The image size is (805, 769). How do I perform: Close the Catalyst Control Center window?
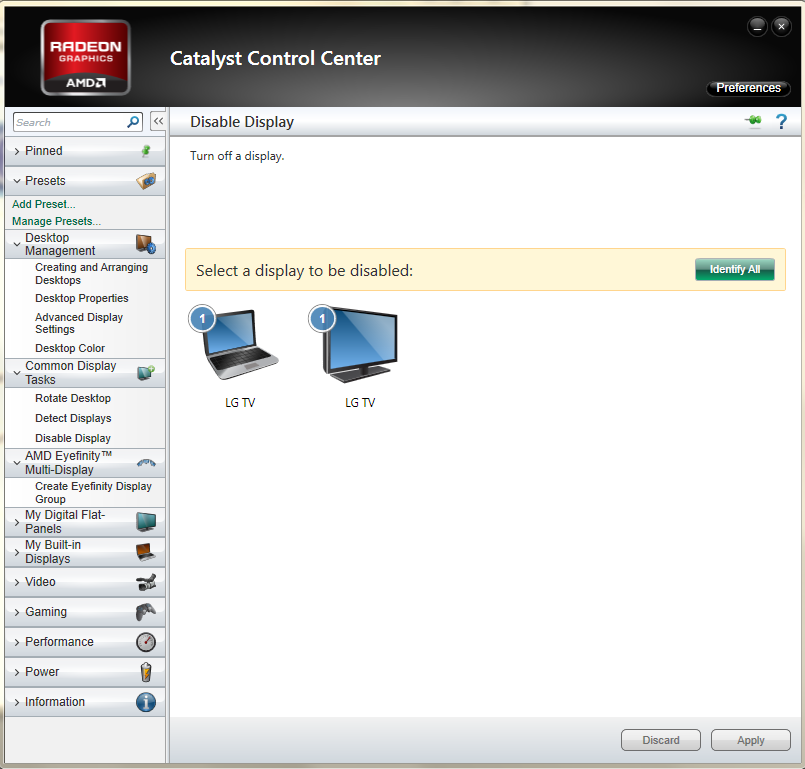point(781,27)
